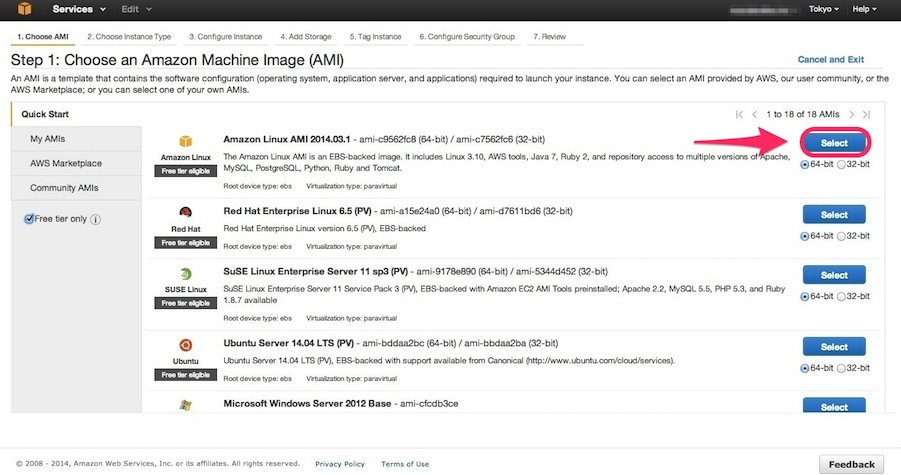The width and height of the screenshot is (901, 475).
Task: Click the Free tier info icon
Action: point(96,220)
